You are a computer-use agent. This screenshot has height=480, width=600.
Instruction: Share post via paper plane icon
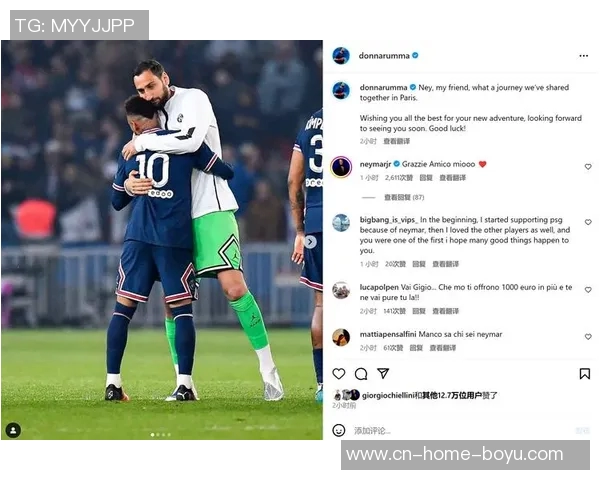tap(383, 374)
